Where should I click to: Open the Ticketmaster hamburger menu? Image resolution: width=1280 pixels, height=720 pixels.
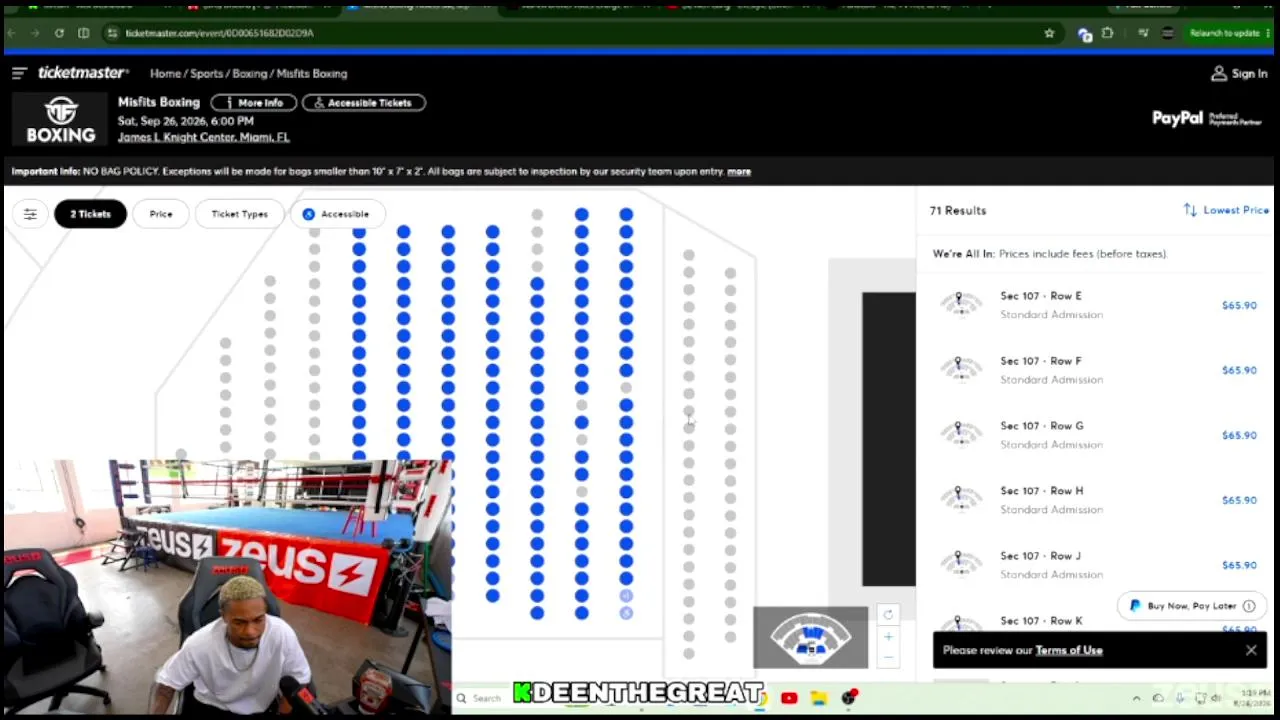click(x=19, y=73)
